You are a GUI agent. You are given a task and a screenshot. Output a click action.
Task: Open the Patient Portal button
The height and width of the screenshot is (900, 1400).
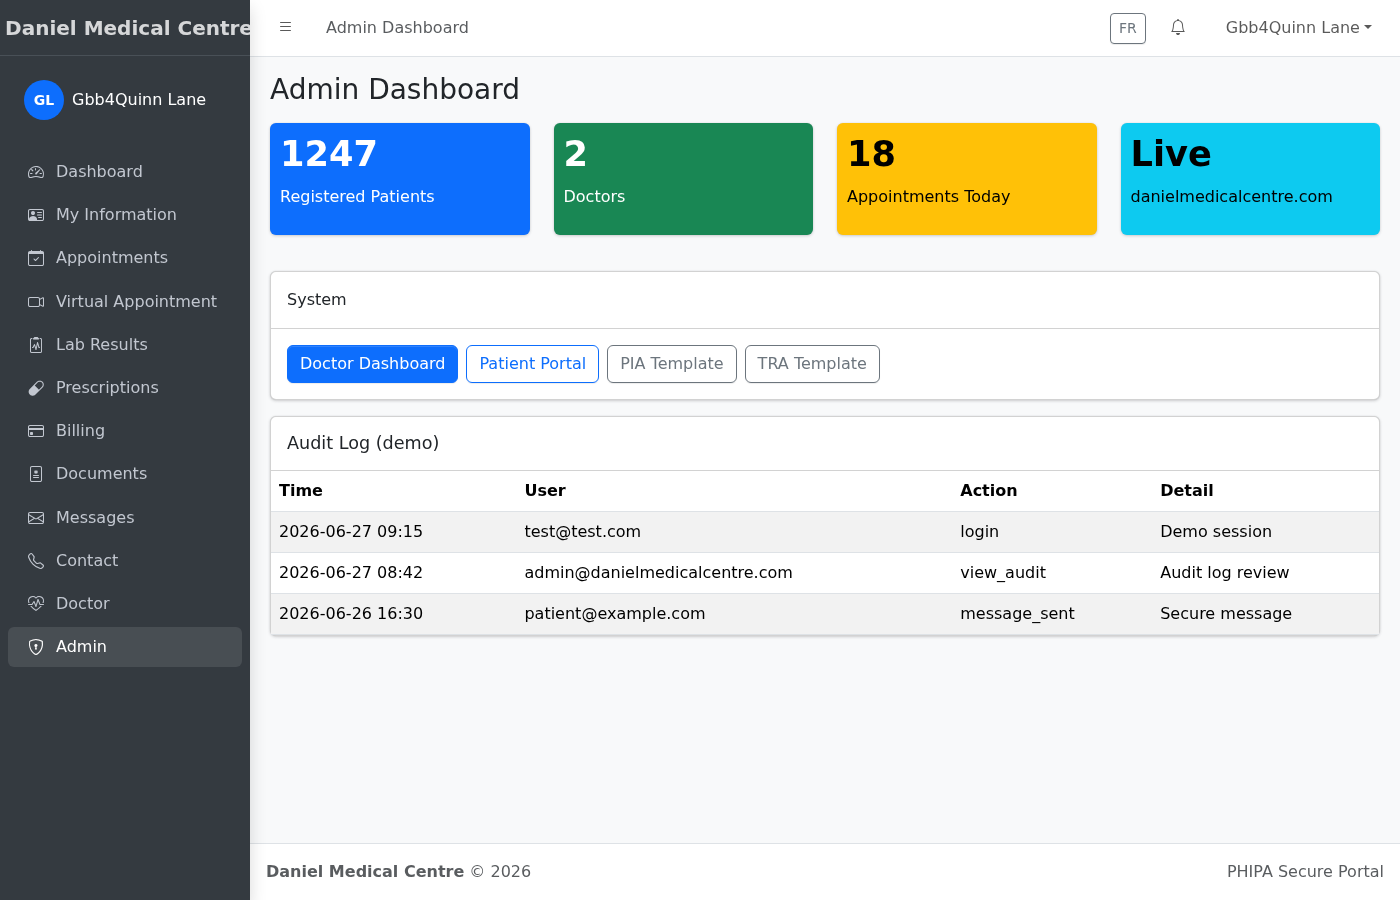(532, 364)
